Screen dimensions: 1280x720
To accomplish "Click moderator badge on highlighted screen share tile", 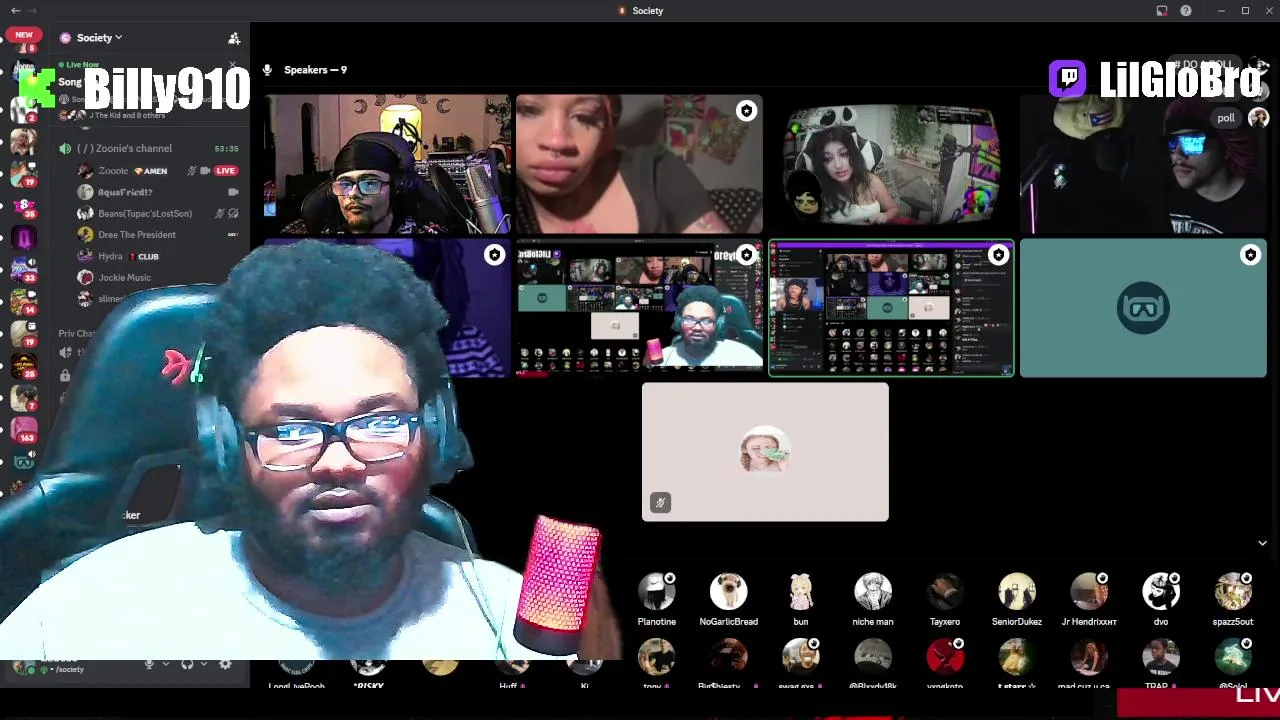I will coord(998,256).
